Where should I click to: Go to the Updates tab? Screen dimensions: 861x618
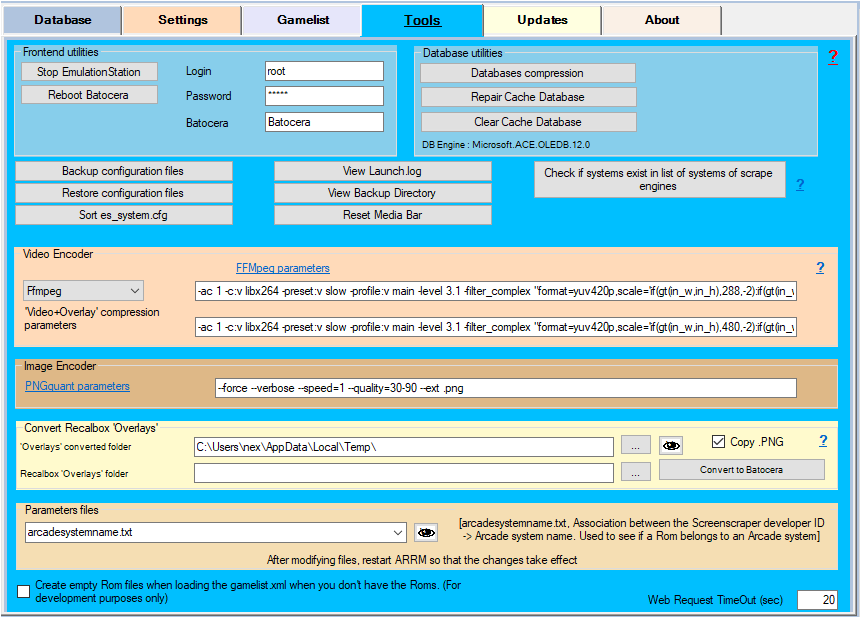click(542, 20)
